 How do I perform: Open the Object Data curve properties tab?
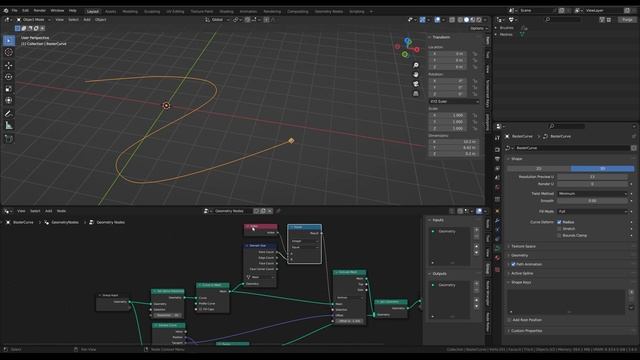point(497,248)
